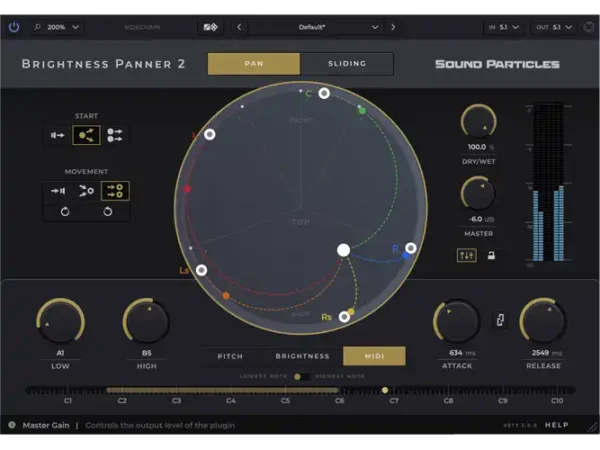The height and width of the screenshot is (450, 600).
Task: Select the highlighted third Movement mode
Action: (115, 191)
